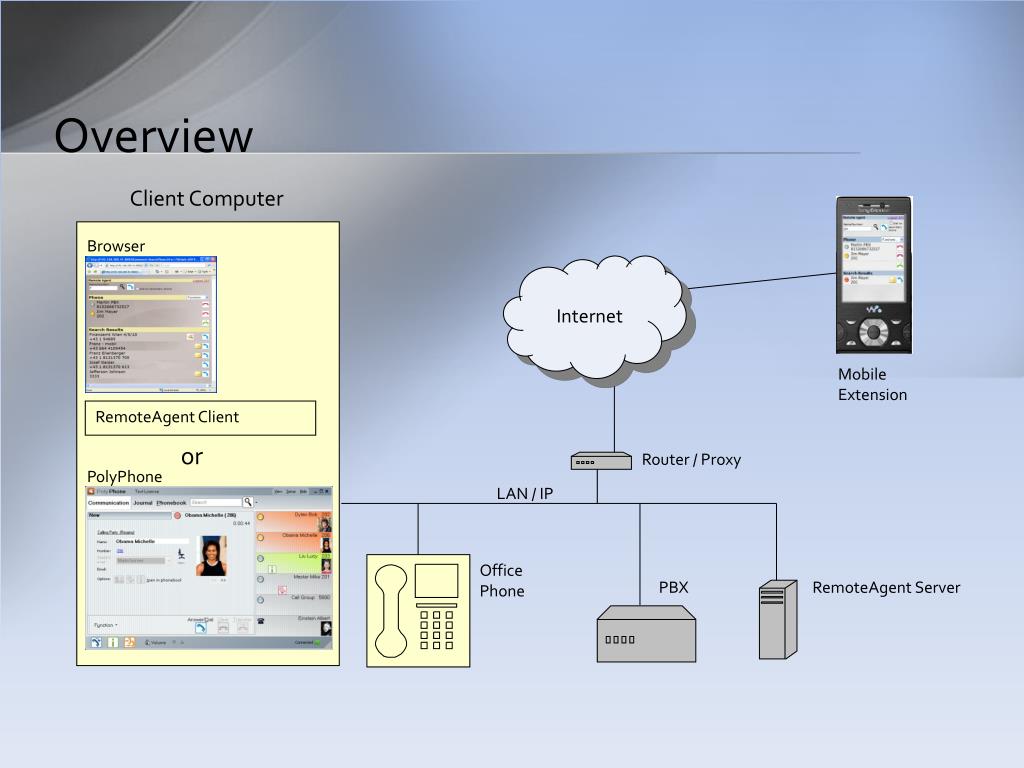The image size is (1024, 768).
Task: Click the browser address bar in the thumbnail
Action: 124,266
